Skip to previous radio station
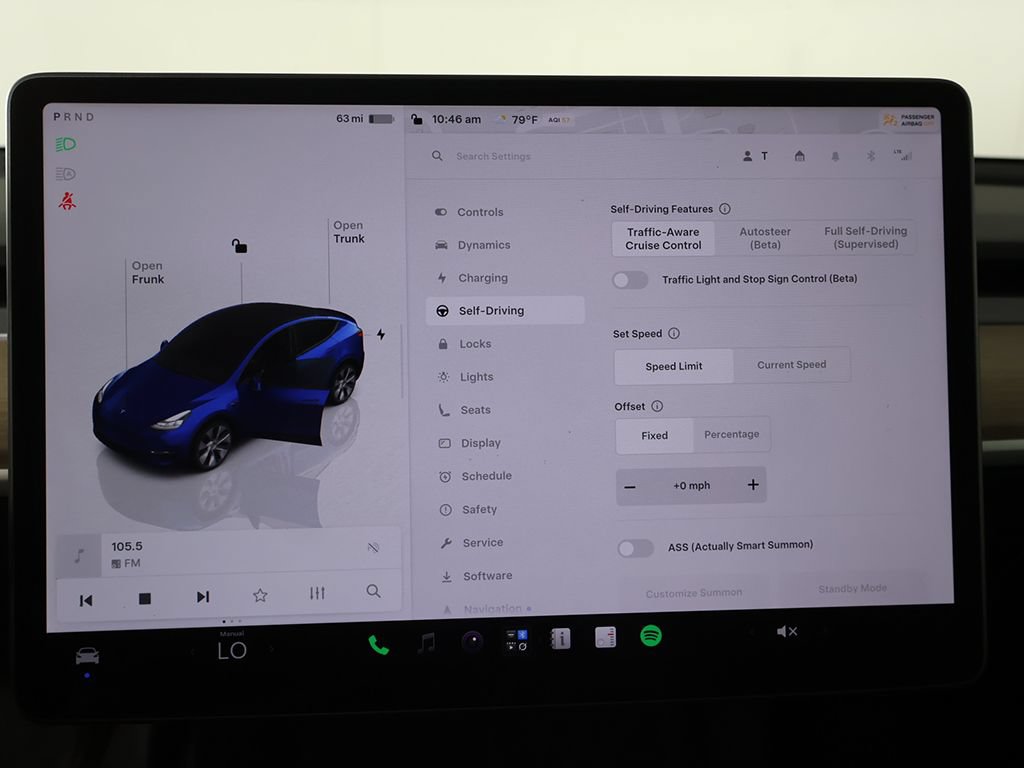The width and height of the screenshot is (1024, 768). point(86,600)
